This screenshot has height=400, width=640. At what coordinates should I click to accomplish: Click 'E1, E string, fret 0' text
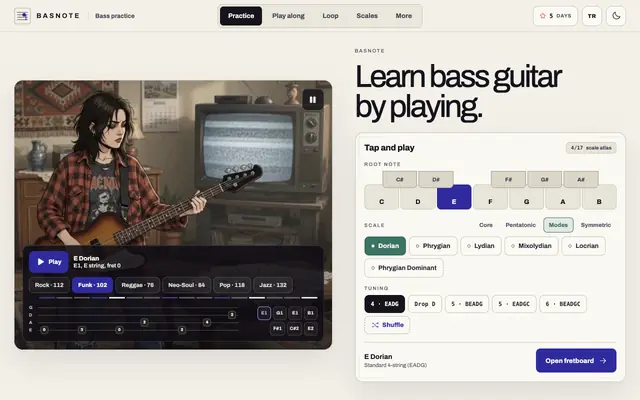(x=97, y=266)
